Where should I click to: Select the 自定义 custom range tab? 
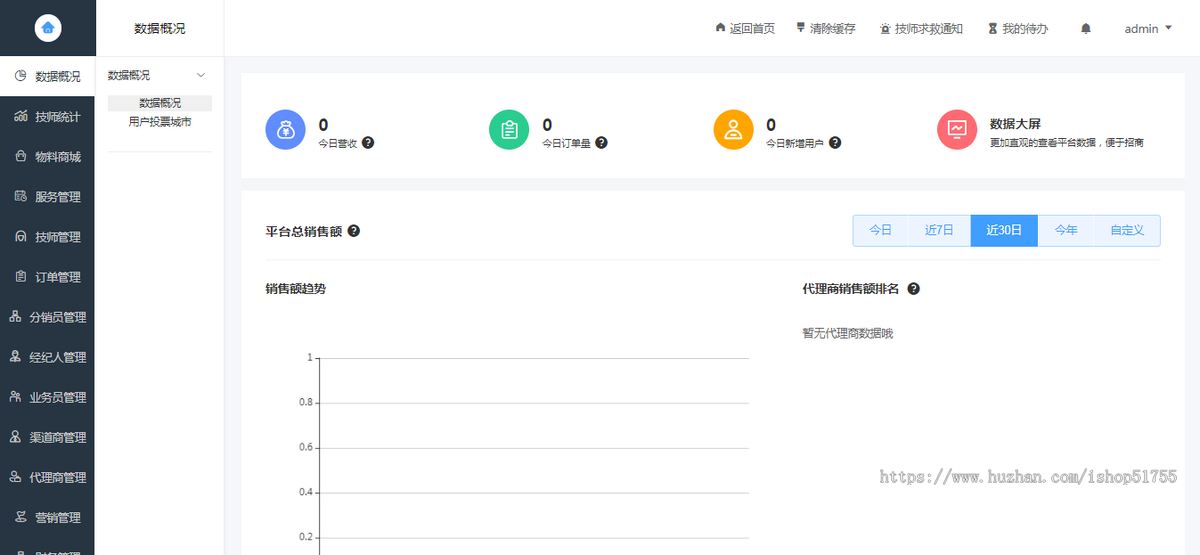click(1127, 230)
